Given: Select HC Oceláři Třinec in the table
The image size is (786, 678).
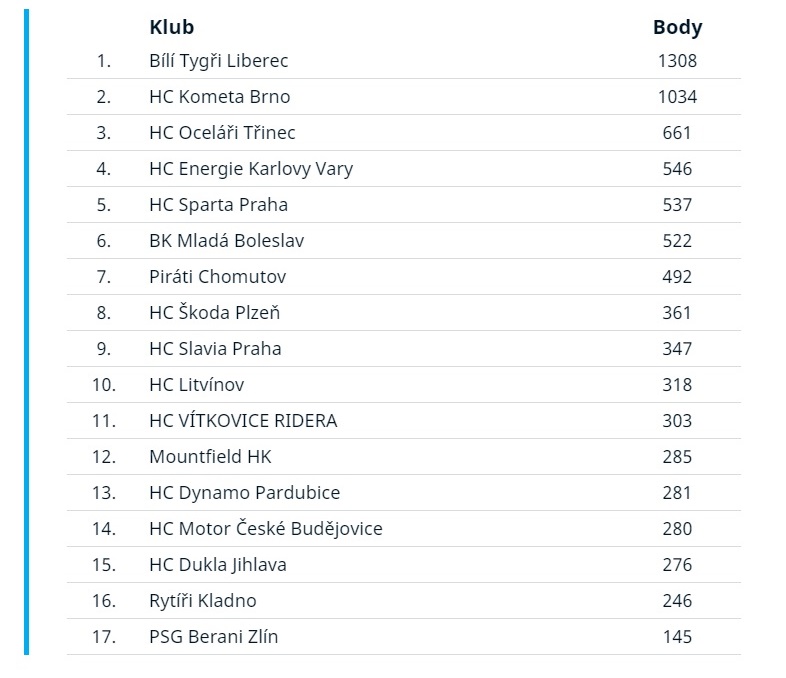Looking at the screenshot, I should pyautogui.click(x=222, y=133).
